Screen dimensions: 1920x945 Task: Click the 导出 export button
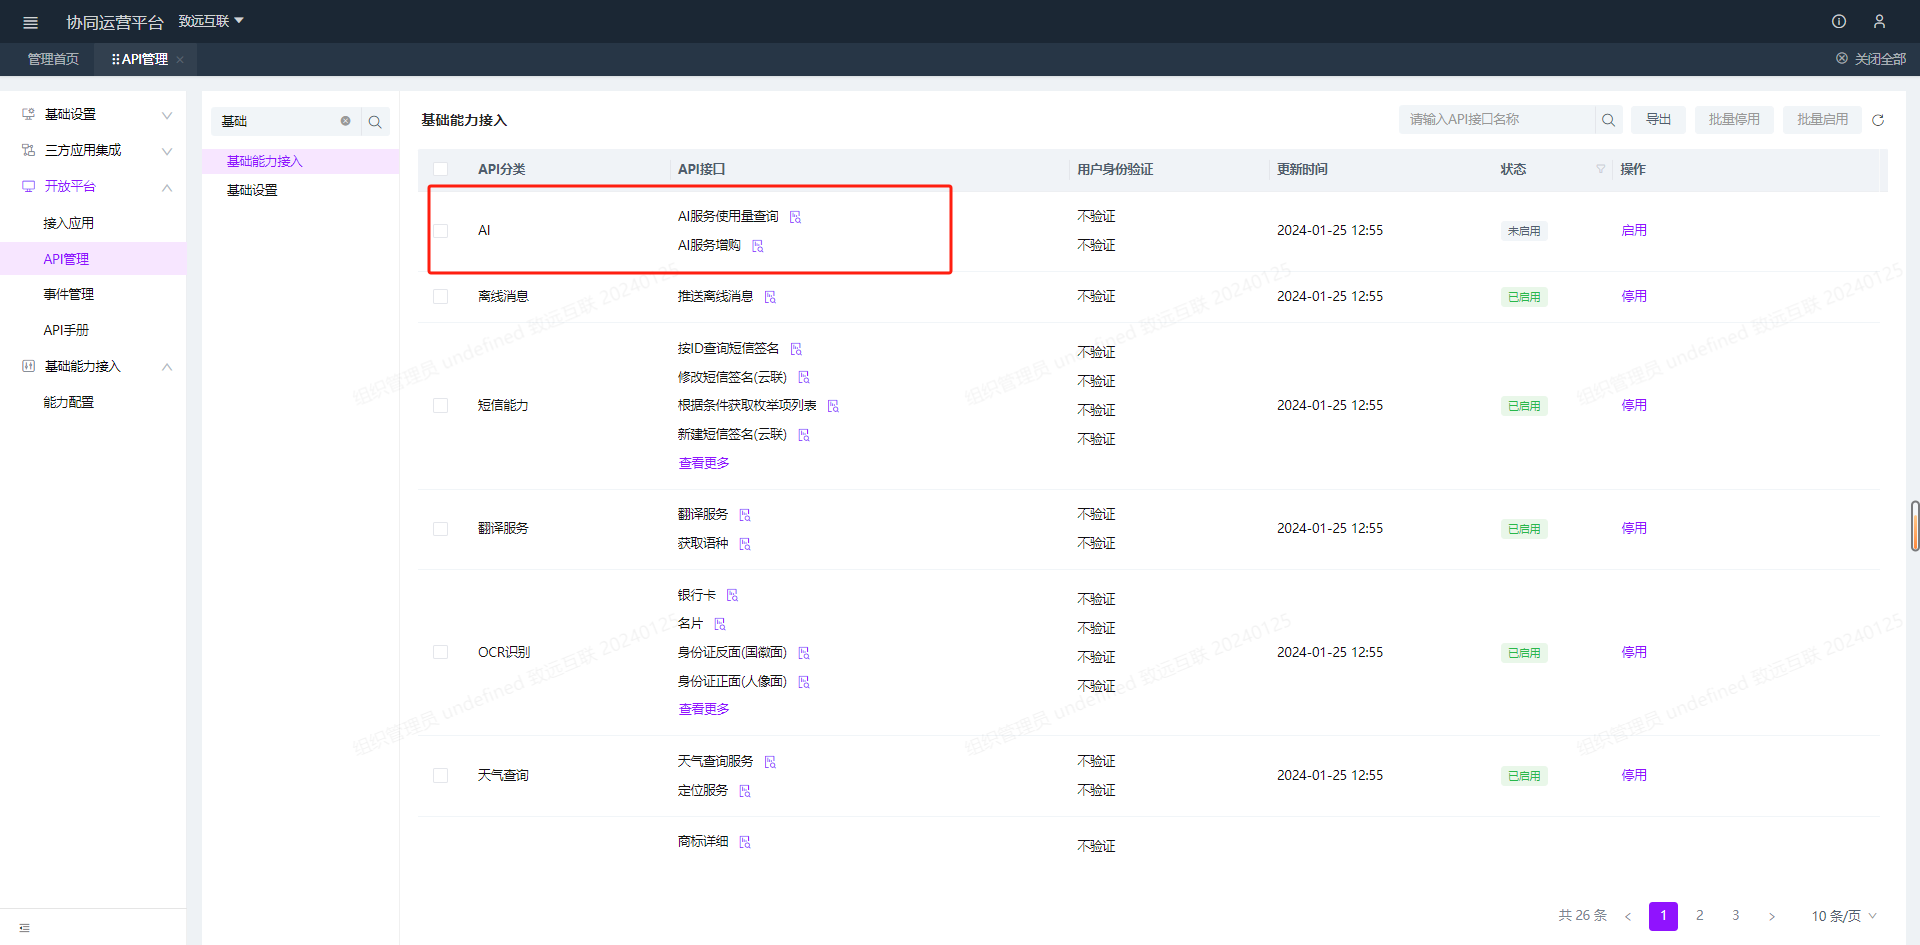1658,120
